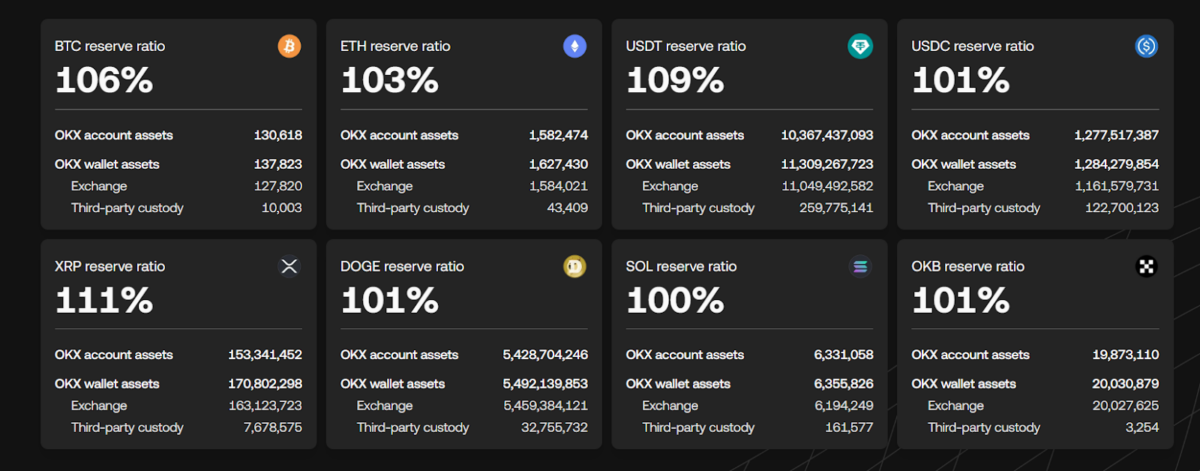Click ETH account assets value 1,582,474
This screenshot has height=471, width=1200.
pyautogui.click(x=558, y=135)
